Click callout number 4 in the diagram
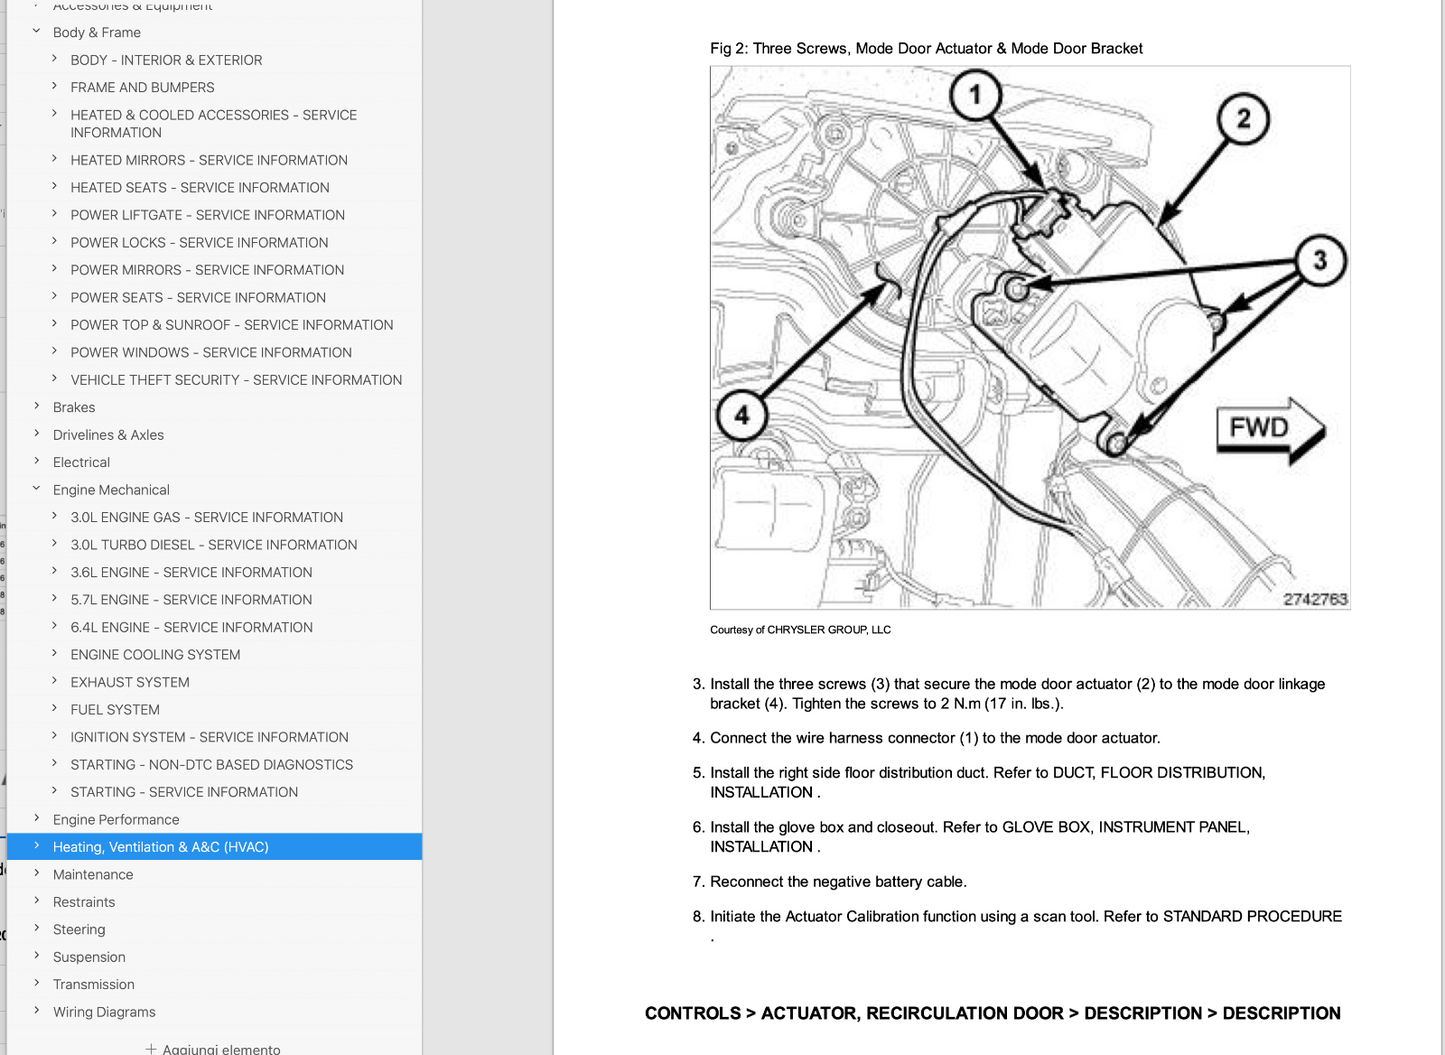The image size is (1445, 1055). (x=742, y=415)
